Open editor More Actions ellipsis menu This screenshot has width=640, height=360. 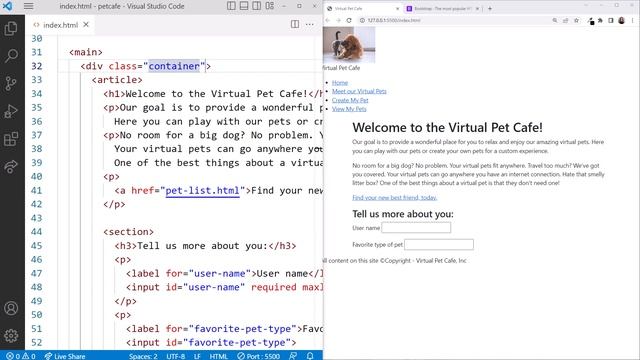(310, 24)
